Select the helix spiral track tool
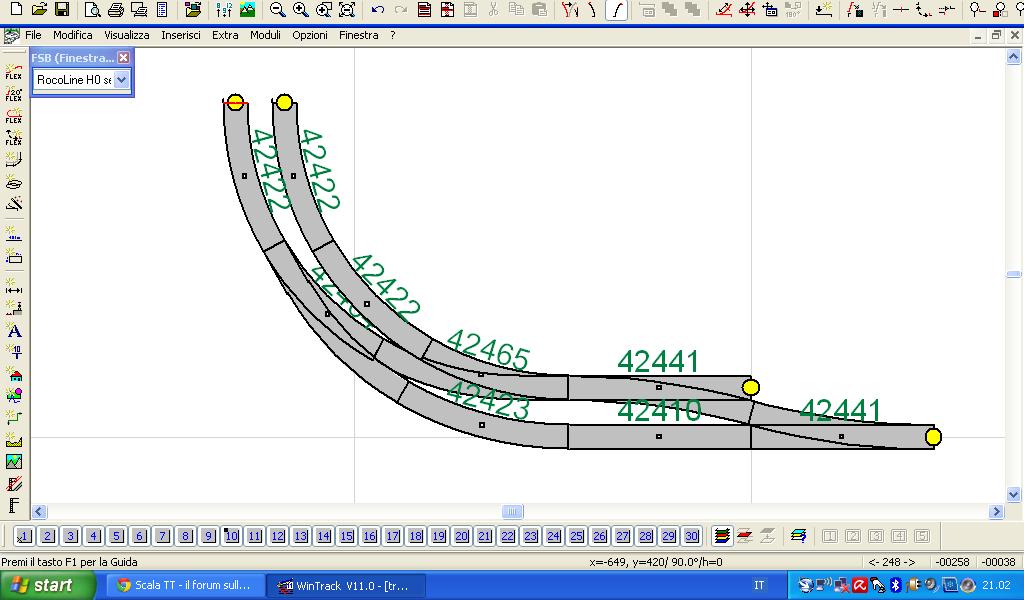Screen dimensions: 1024x600 pos(14,182)
